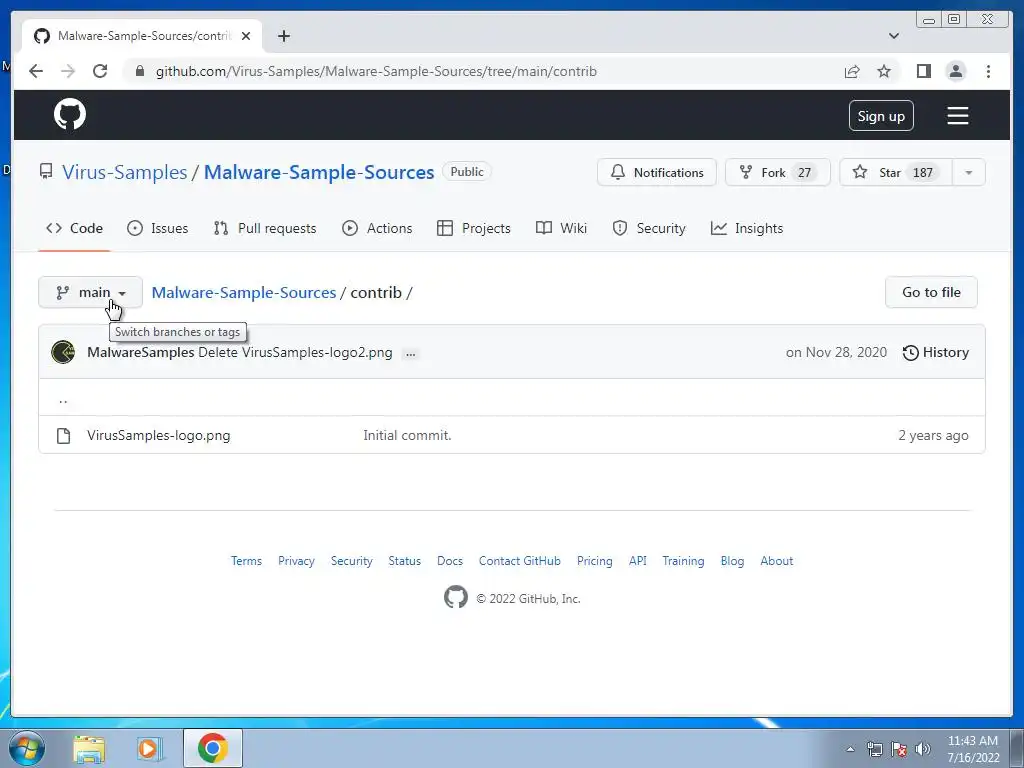Viewport: 1024px width, 768px height.
Task: Open the Virus-Samples owner link
Action: (x=125, y=172)
